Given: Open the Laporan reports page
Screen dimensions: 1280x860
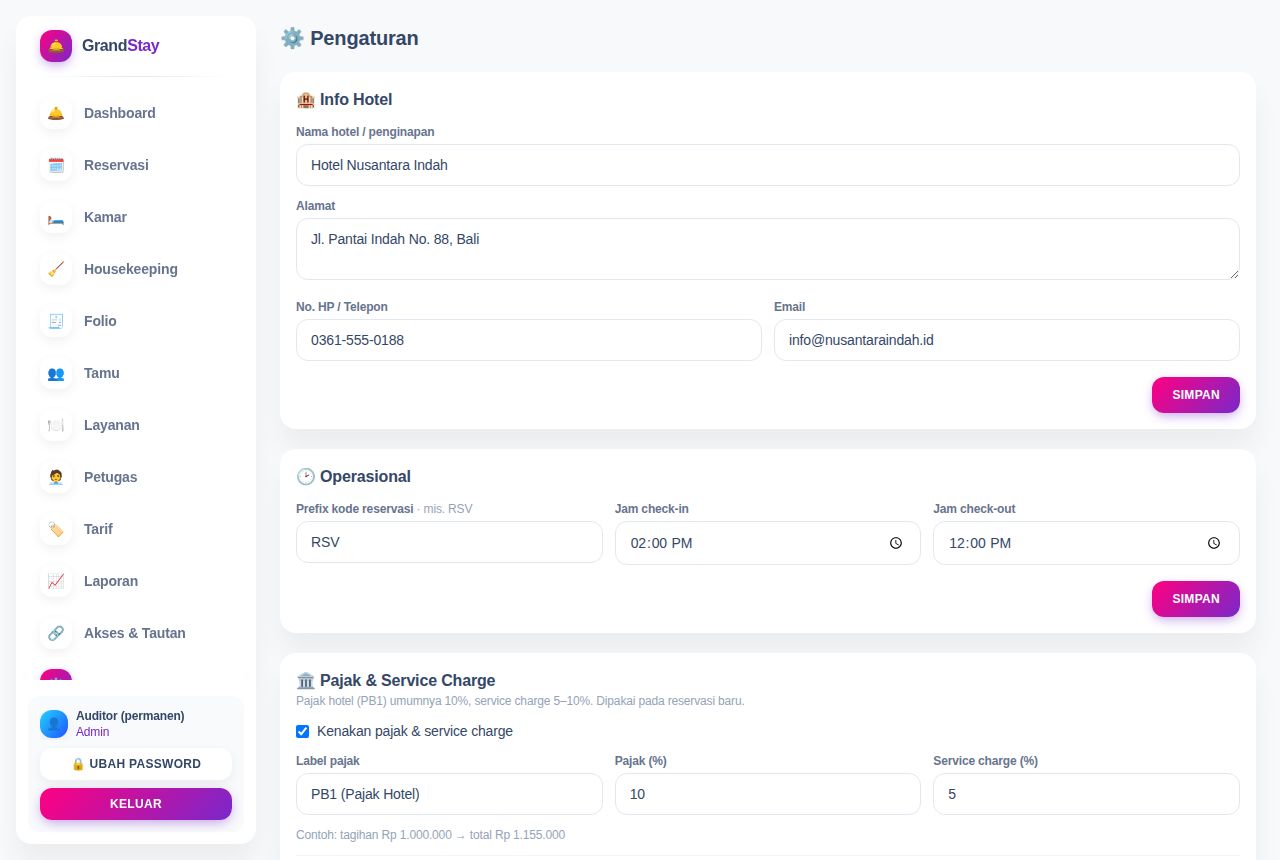Looking at the screenshot, I should 136,581.
